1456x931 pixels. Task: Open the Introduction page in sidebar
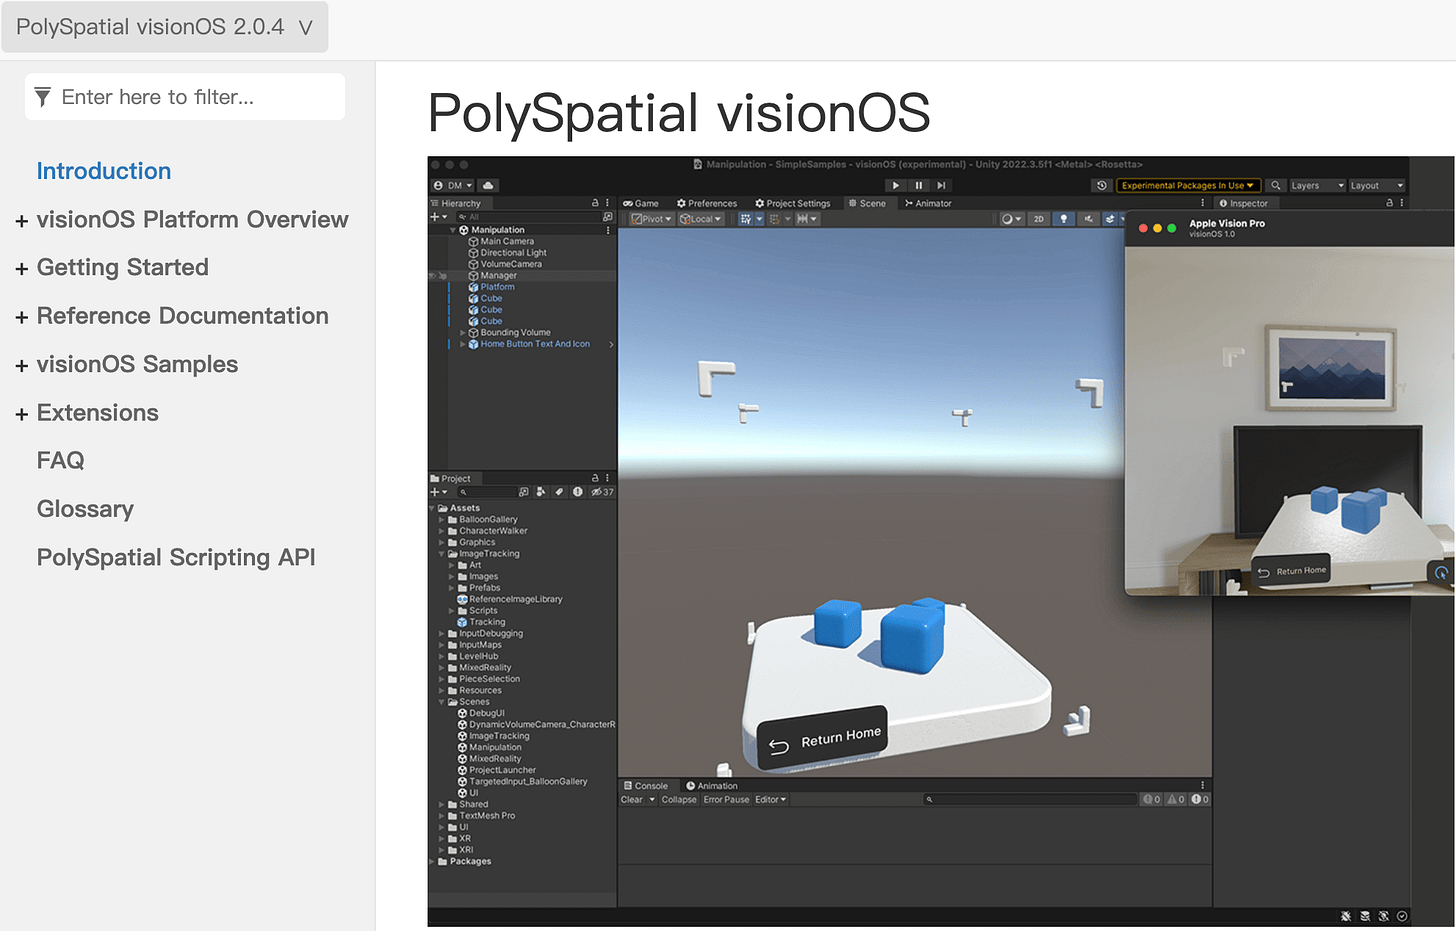click(104, 171)
